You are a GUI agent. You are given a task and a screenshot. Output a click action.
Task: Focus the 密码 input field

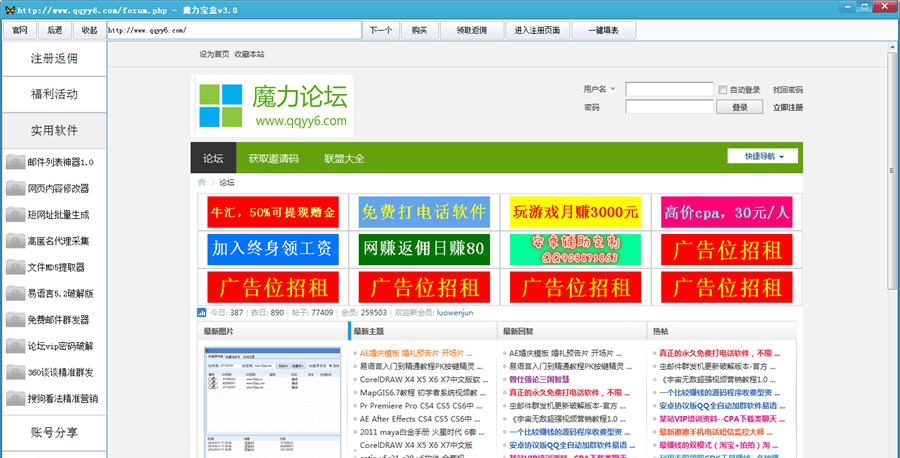tap(669, 107)
